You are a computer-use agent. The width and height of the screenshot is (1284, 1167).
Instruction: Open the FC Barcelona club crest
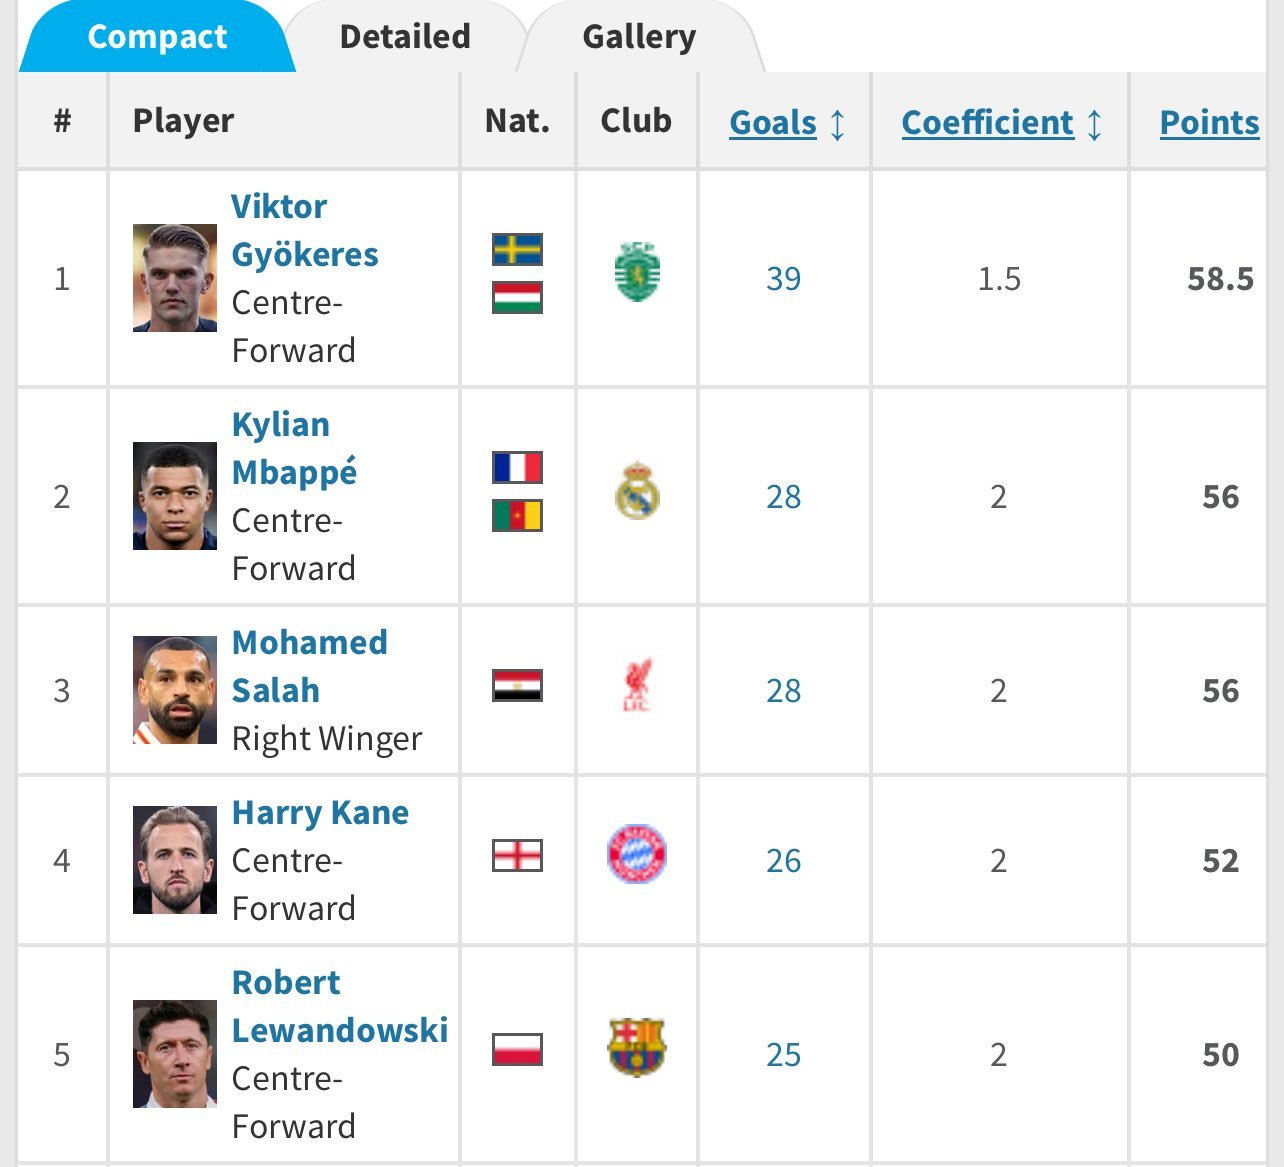tap(637, 1047)
